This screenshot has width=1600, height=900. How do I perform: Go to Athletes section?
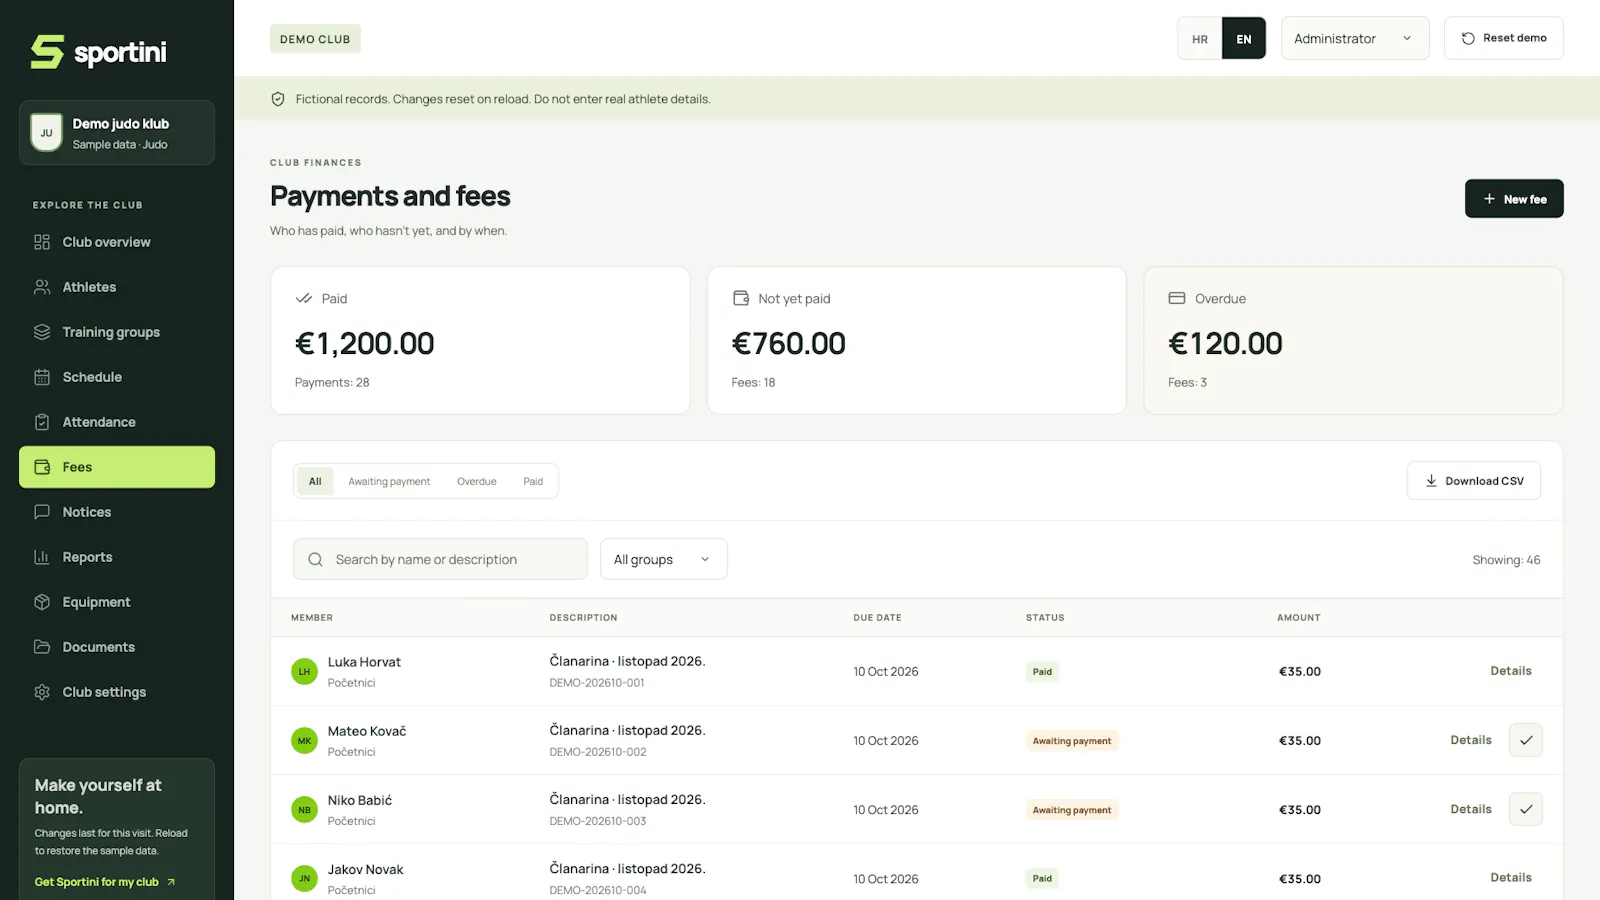point(117,287)
